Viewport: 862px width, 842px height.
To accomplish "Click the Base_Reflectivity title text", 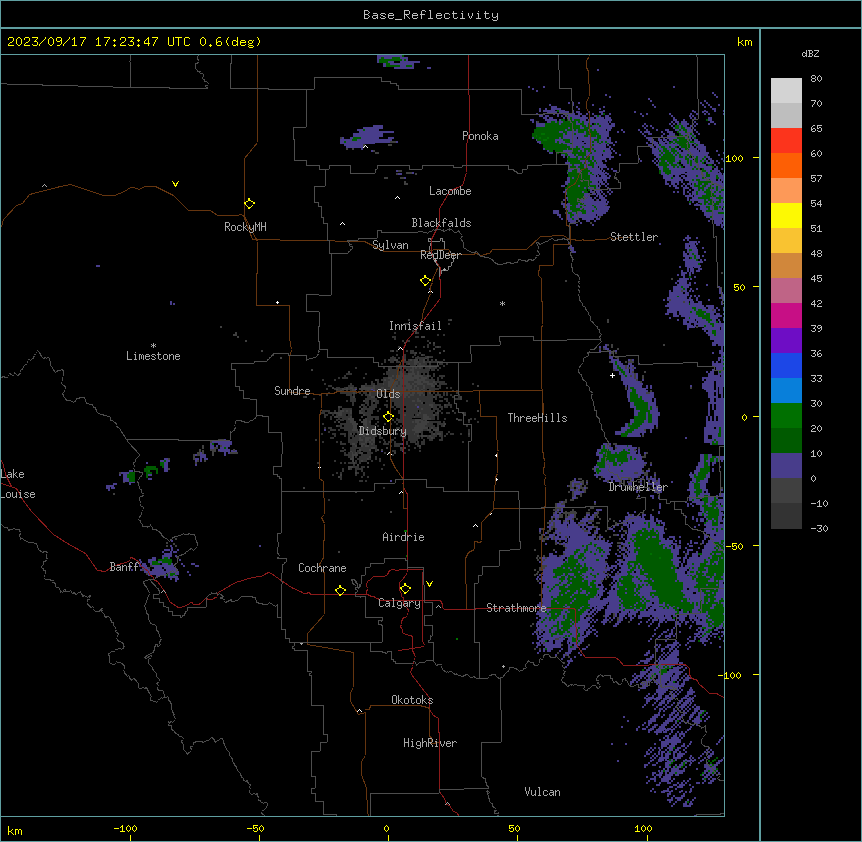I will coord(431,15).
